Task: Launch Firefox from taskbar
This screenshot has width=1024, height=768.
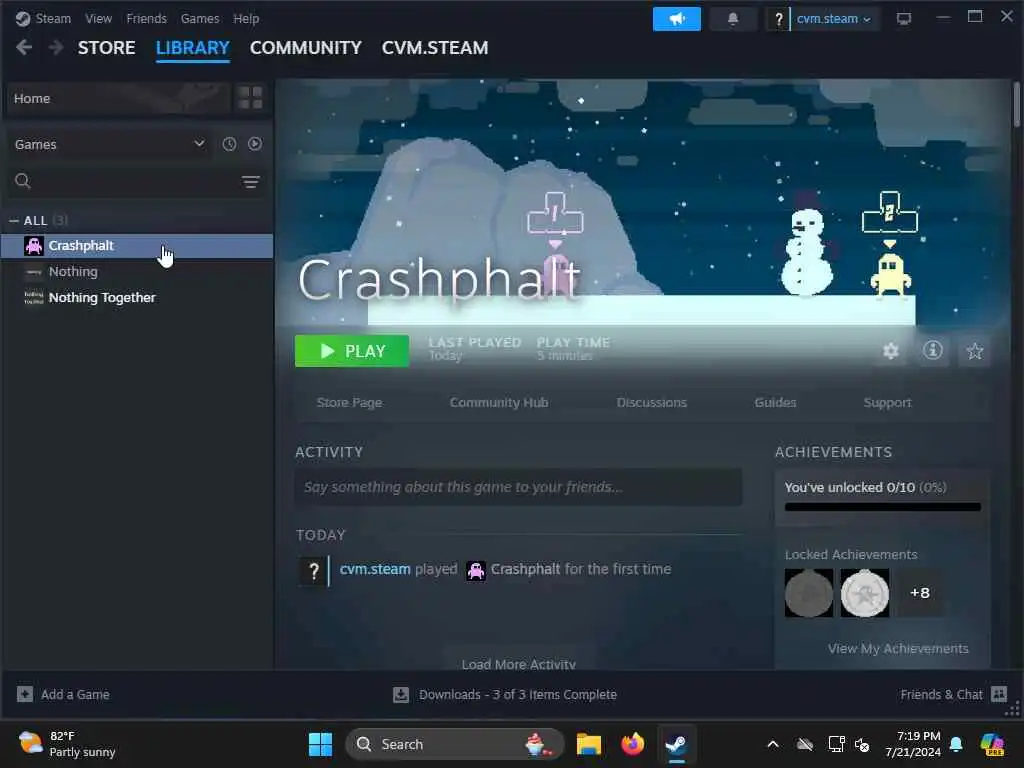Action: (x=632, y=744)
